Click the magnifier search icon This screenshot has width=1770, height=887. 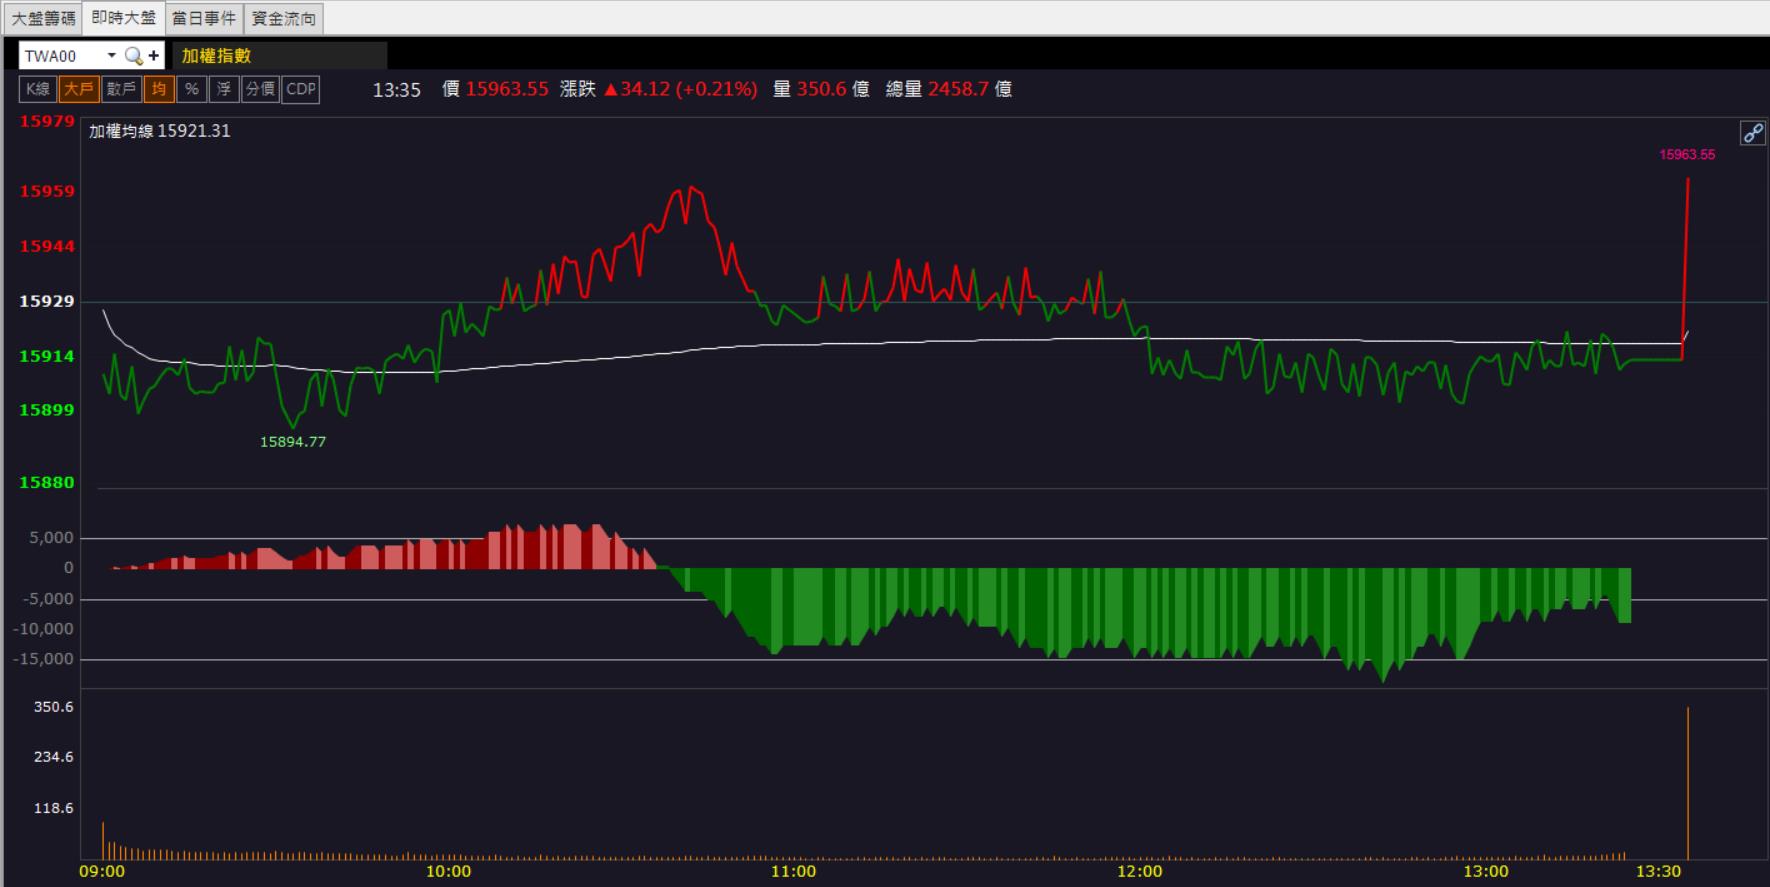[133, 56]
